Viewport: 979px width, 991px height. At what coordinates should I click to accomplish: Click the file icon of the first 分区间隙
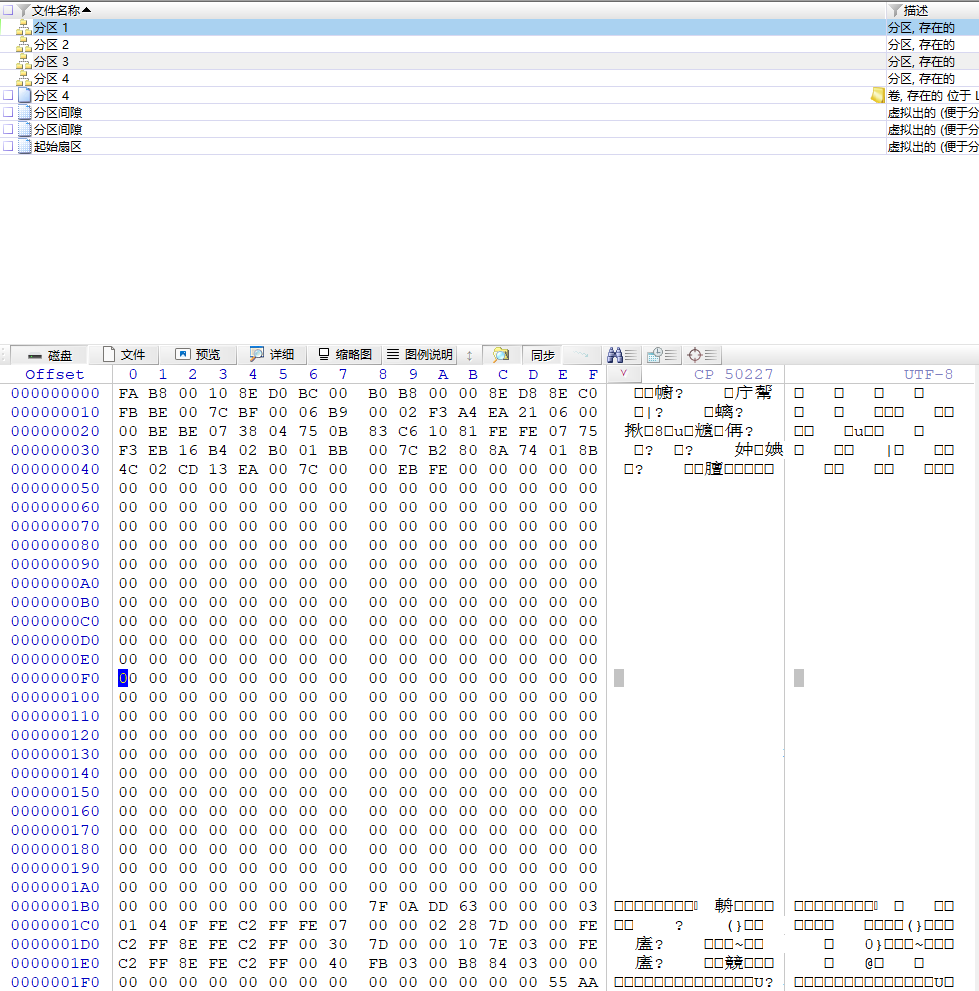pos(25,112)
